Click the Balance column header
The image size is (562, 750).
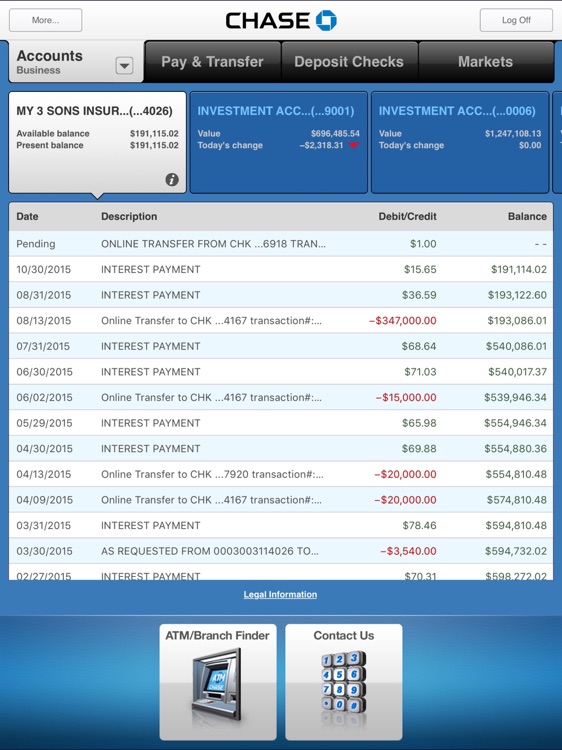(527, 216)
